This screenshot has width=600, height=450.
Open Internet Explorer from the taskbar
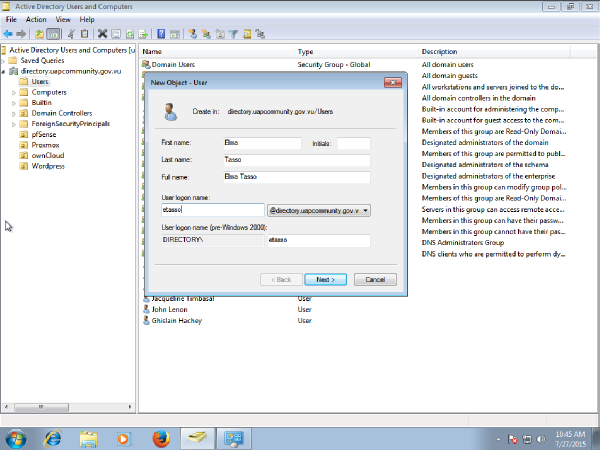(52, 439)
